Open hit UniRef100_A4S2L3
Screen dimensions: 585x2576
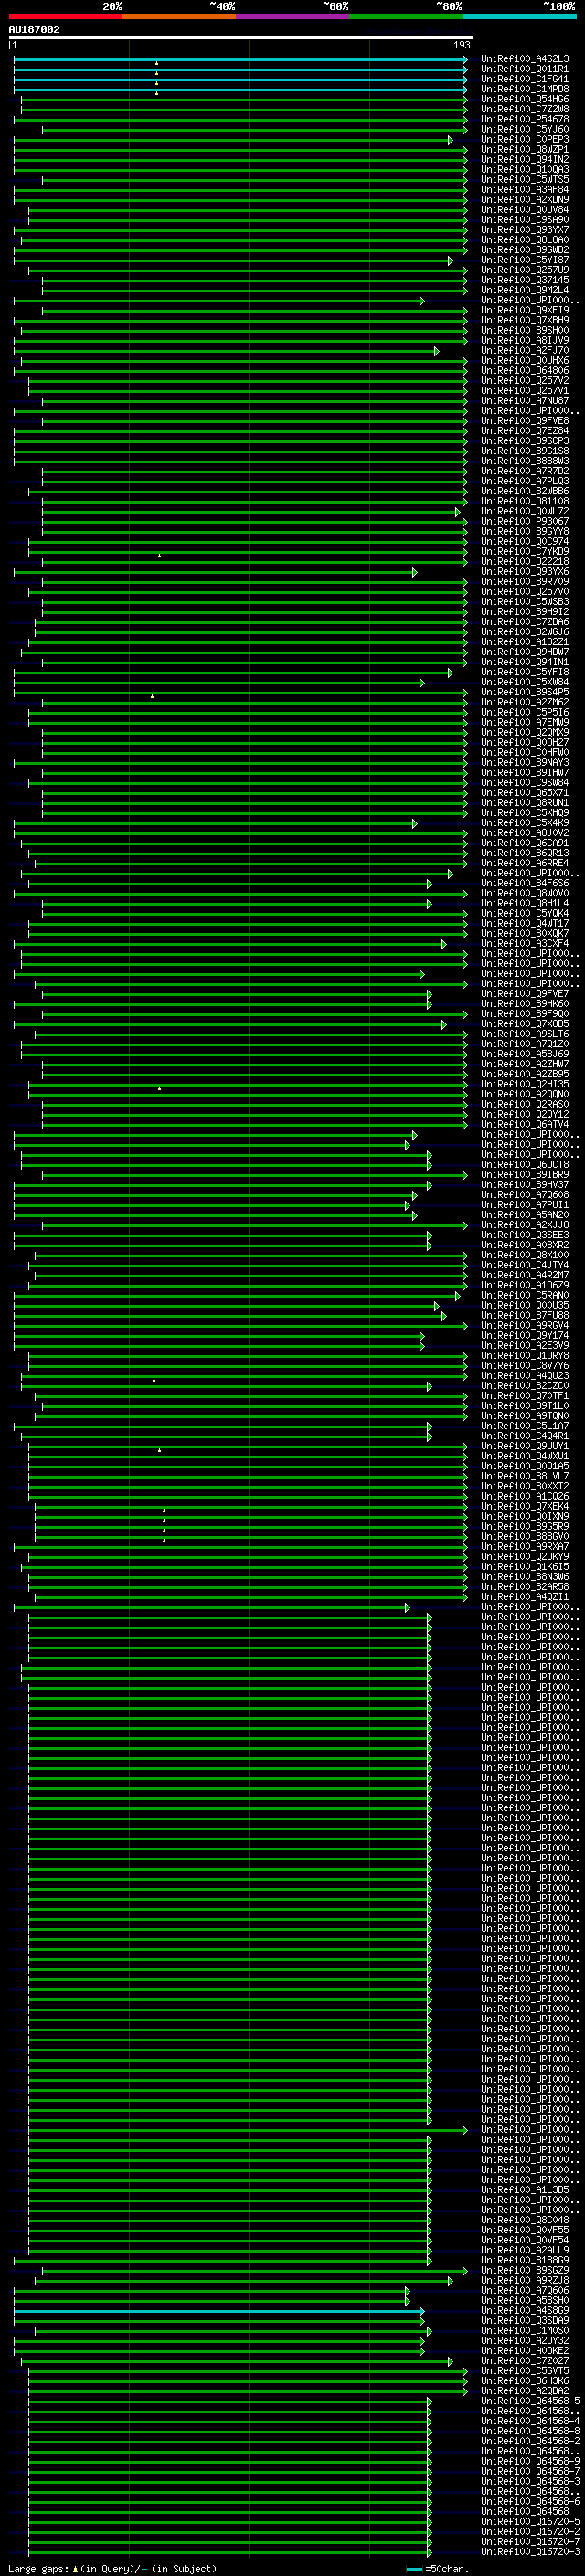[525, 59]
